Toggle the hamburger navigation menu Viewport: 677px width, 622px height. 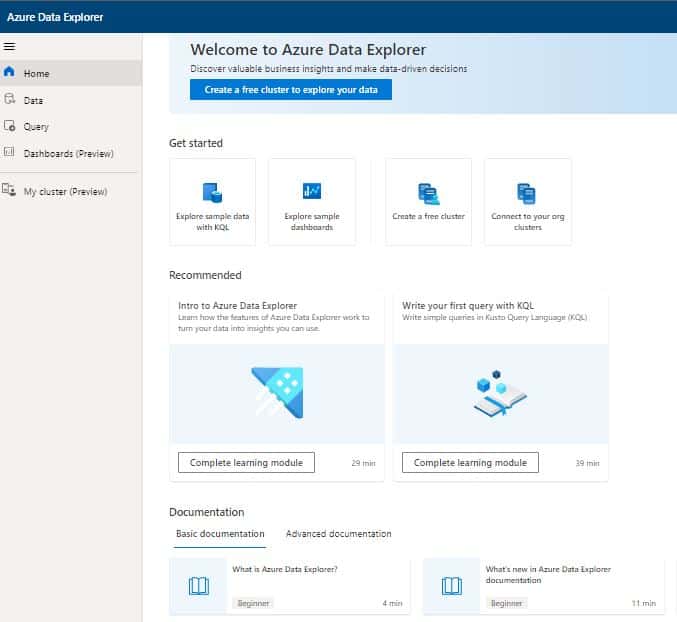[9, 46]
